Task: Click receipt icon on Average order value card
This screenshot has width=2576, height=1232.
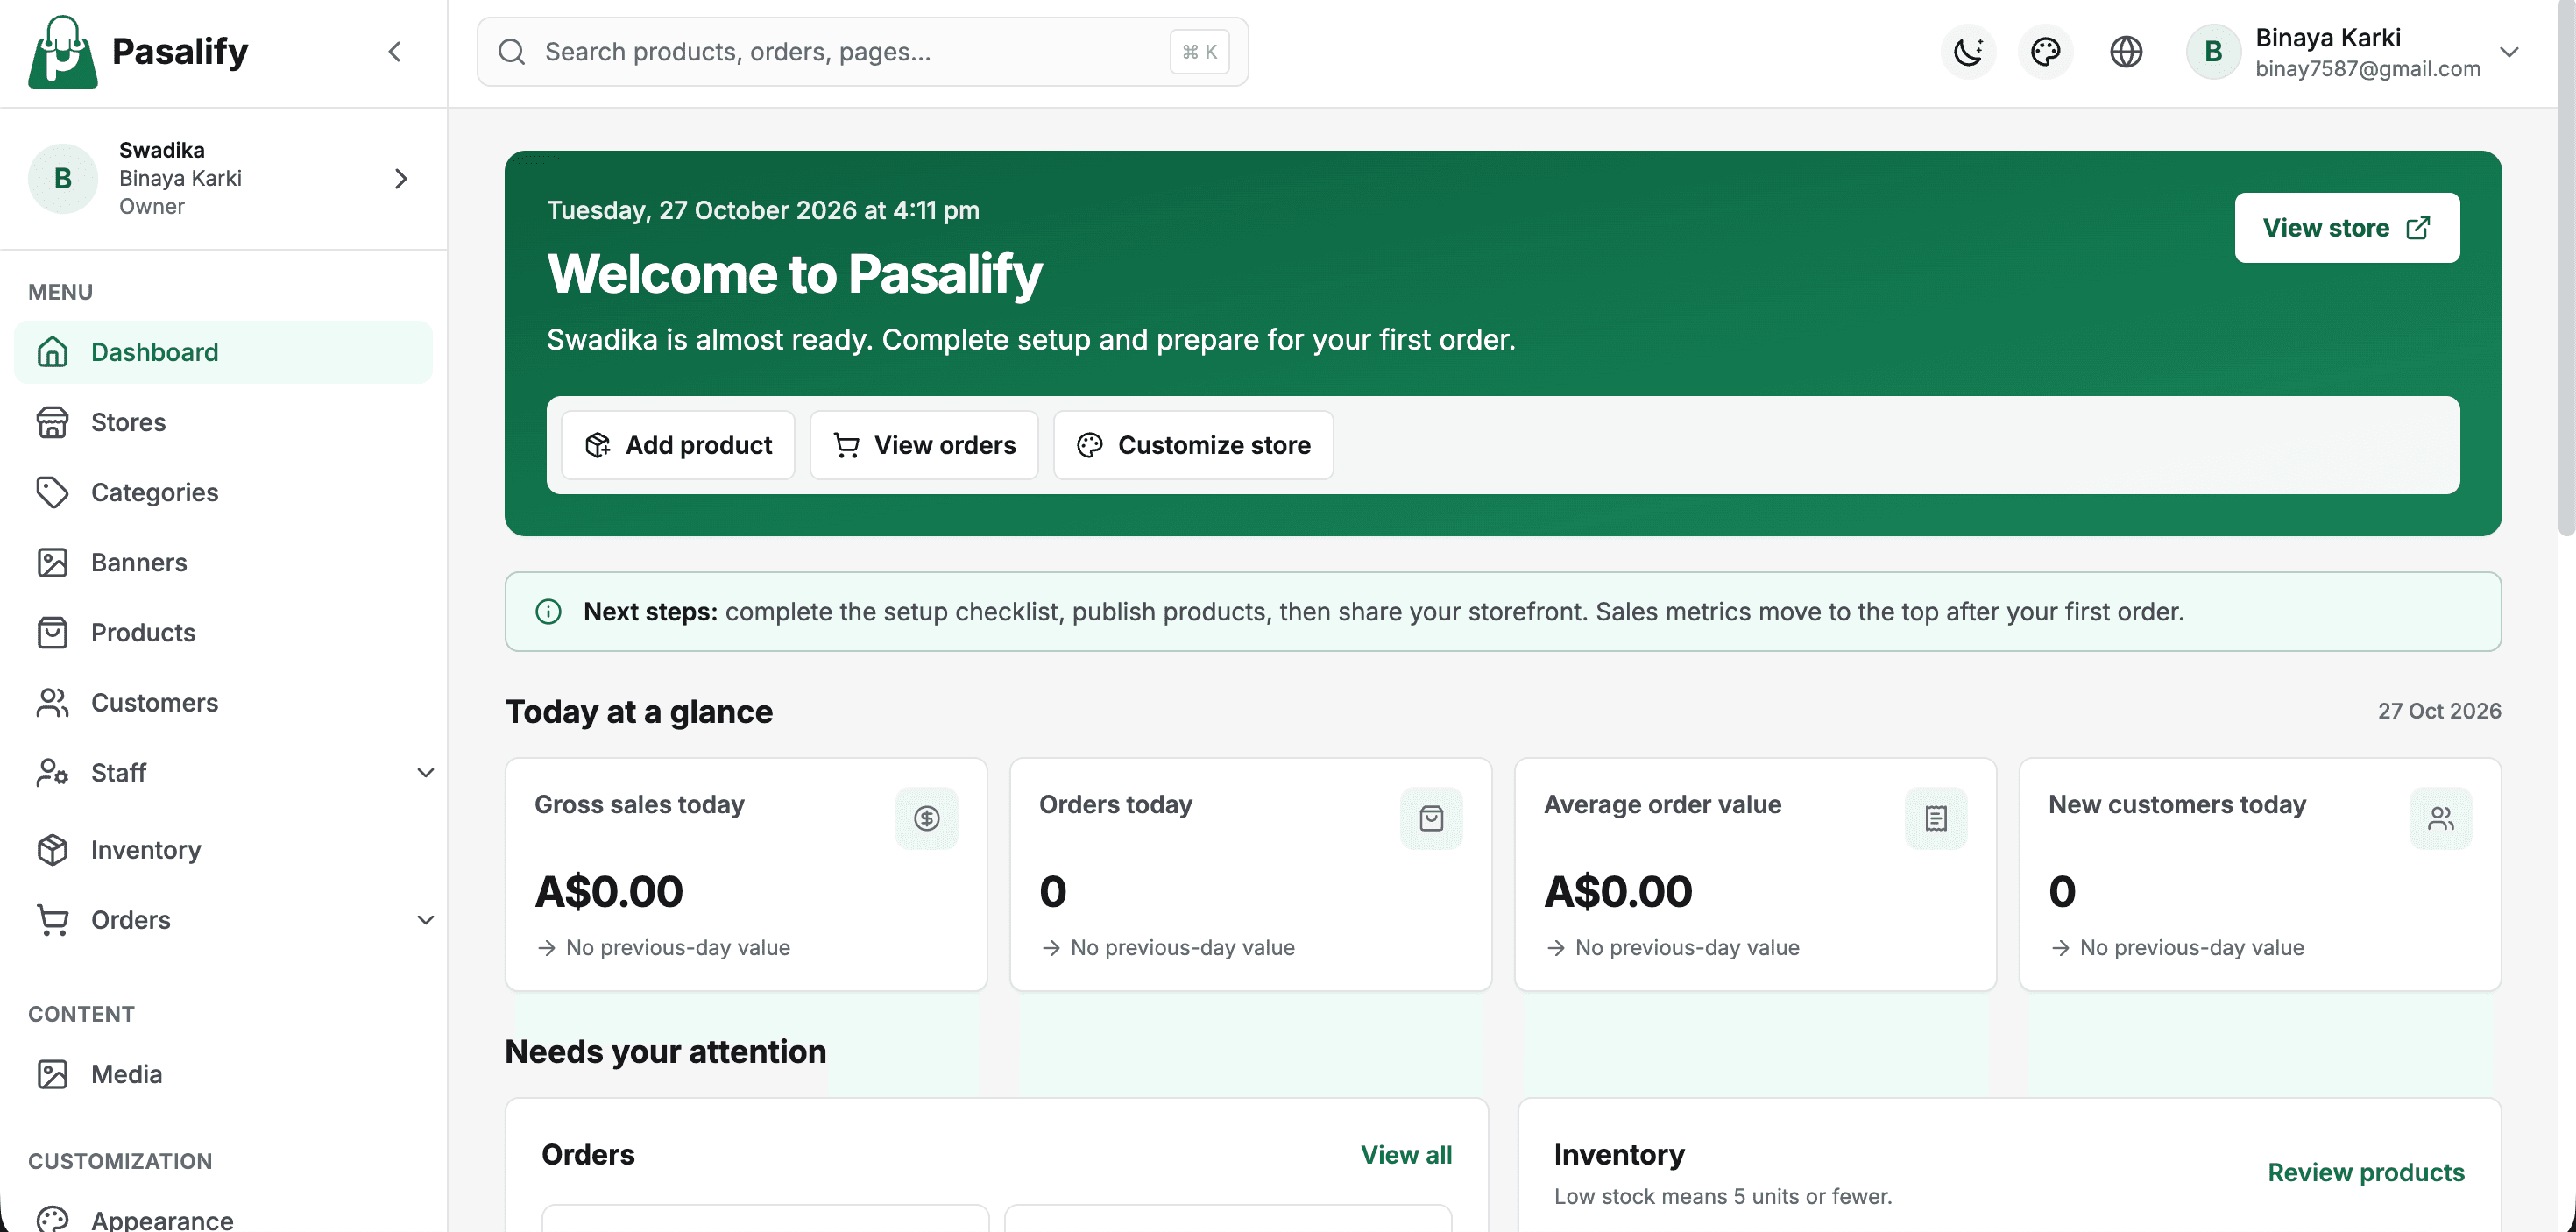Action: (x=1936, y=819)
